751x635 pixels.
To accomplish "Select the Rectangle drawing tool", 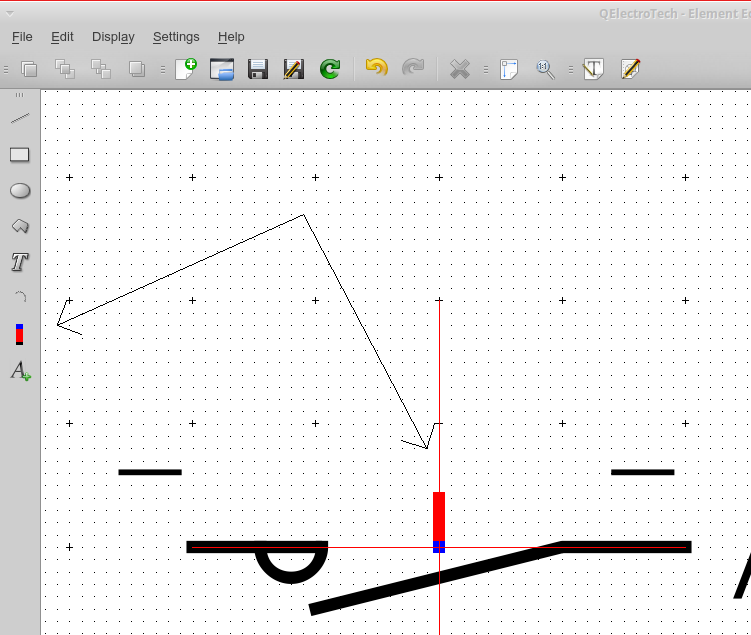I will [20, 155].
